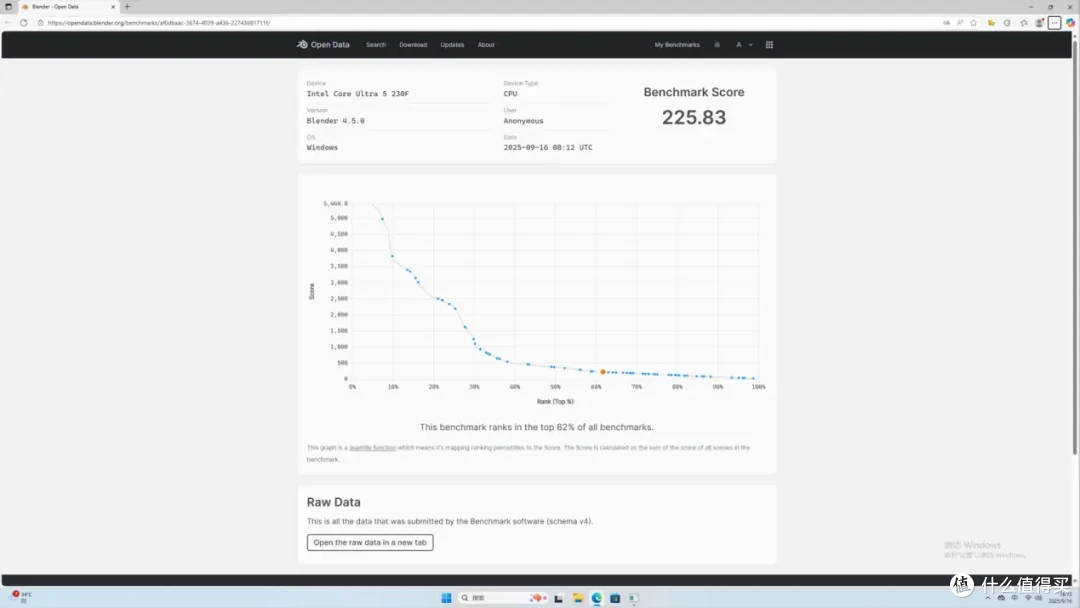Open the Blender apps grid icon
1080x608 pixels.
[769, 45]
